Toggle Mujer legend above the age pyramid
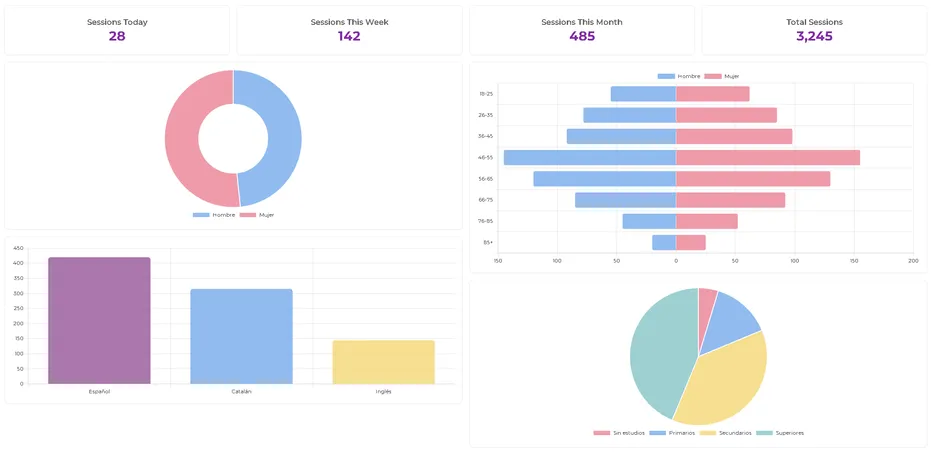Image resolution: width=936 pixels, height=453 pixels. tap(722, 76)
